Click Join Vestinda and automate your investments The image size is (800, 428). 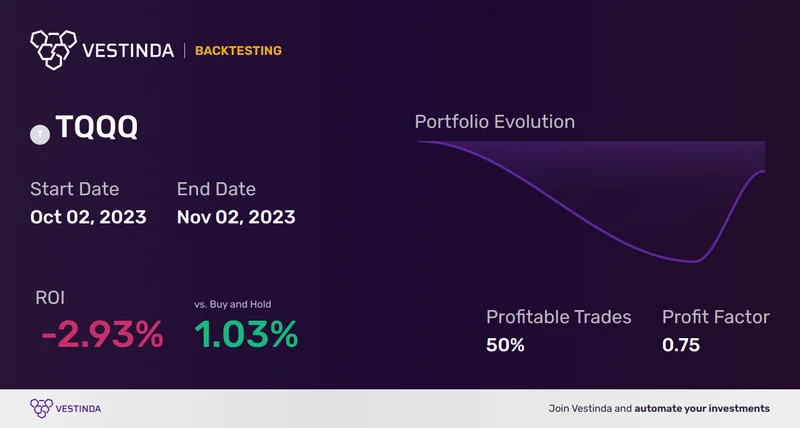pyautogui.click(x=659, y=408)
